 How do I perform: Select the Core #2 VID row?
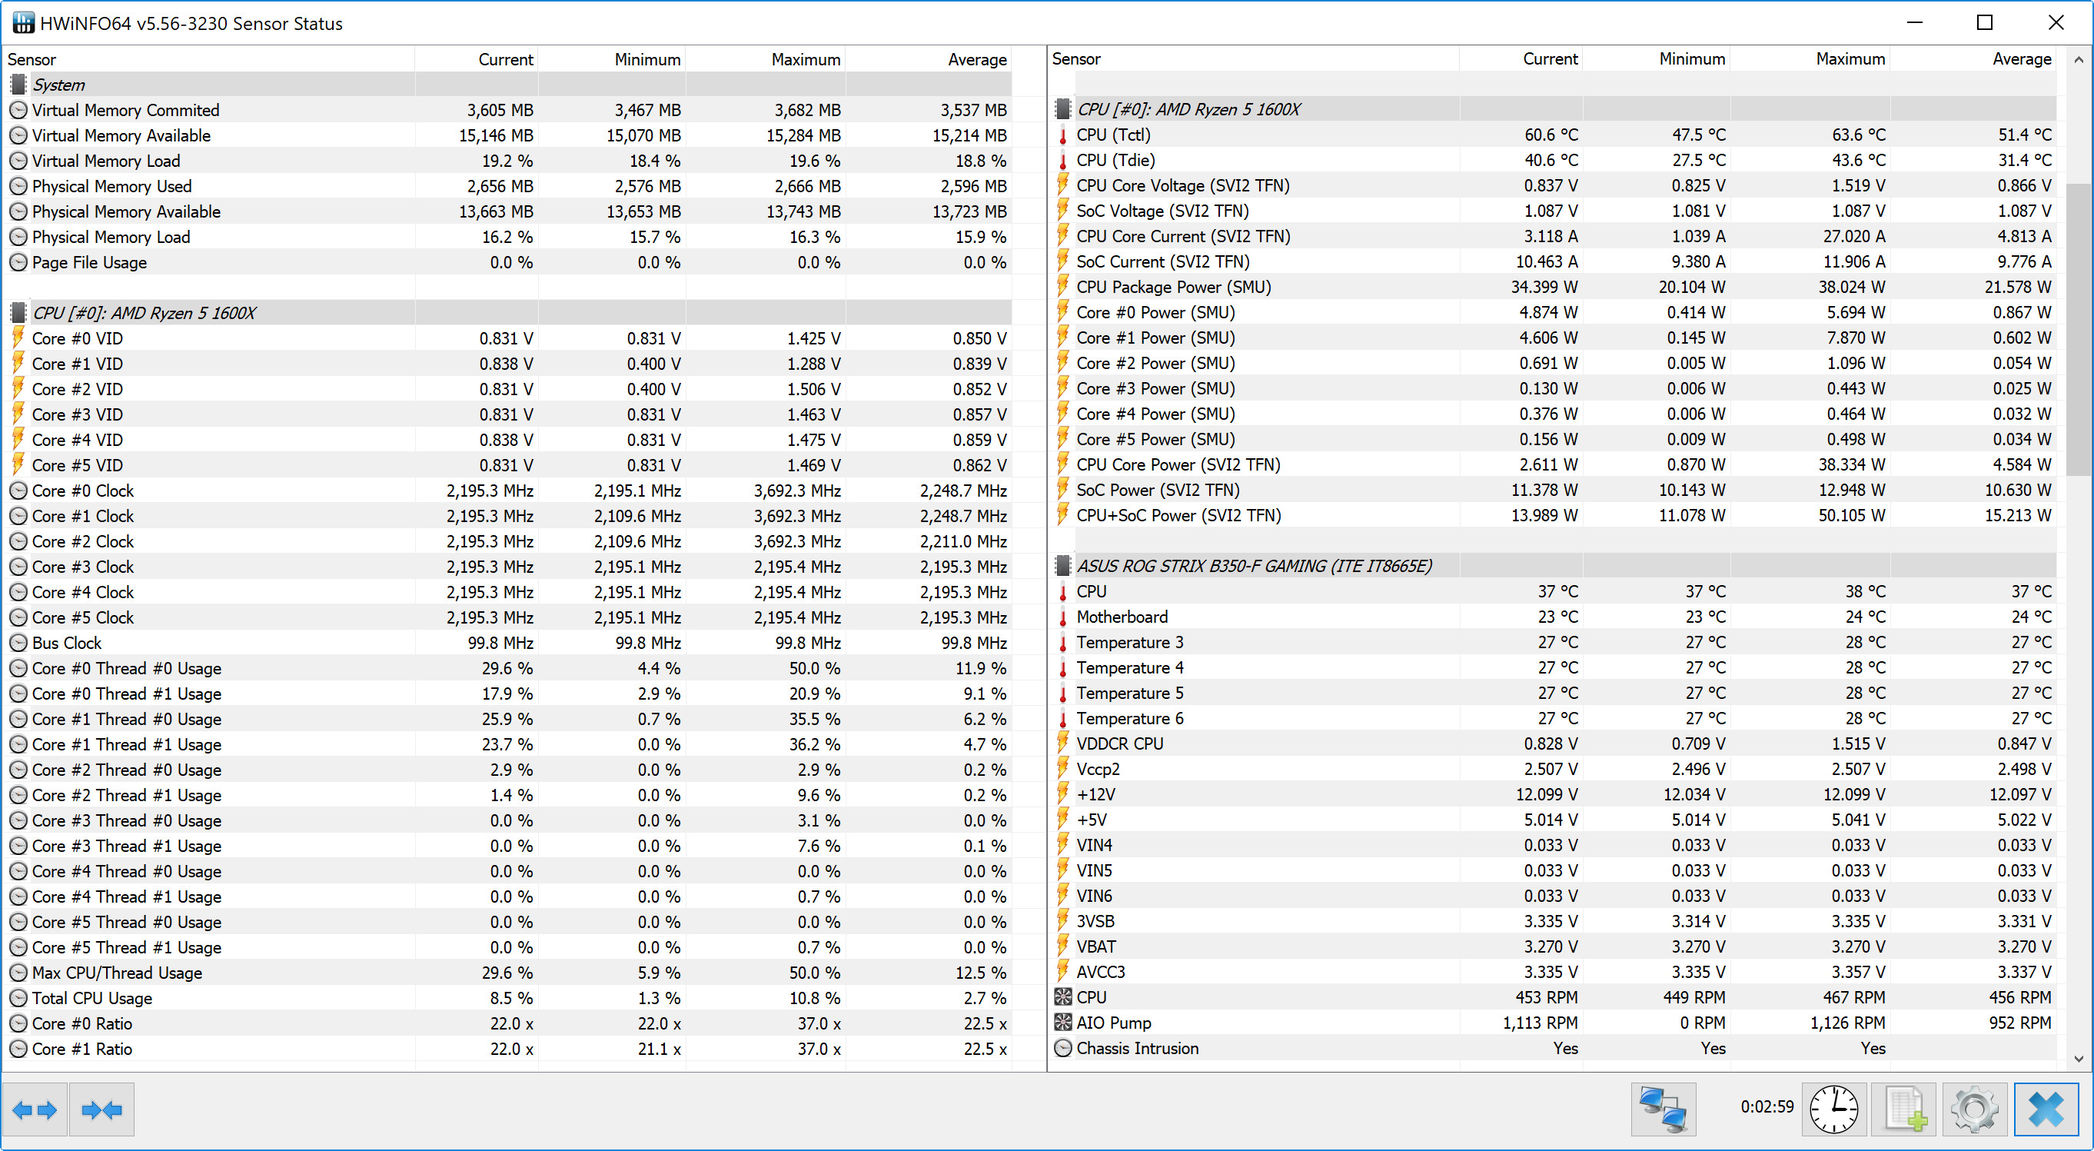pyautogui.click(x=510, y=389)
